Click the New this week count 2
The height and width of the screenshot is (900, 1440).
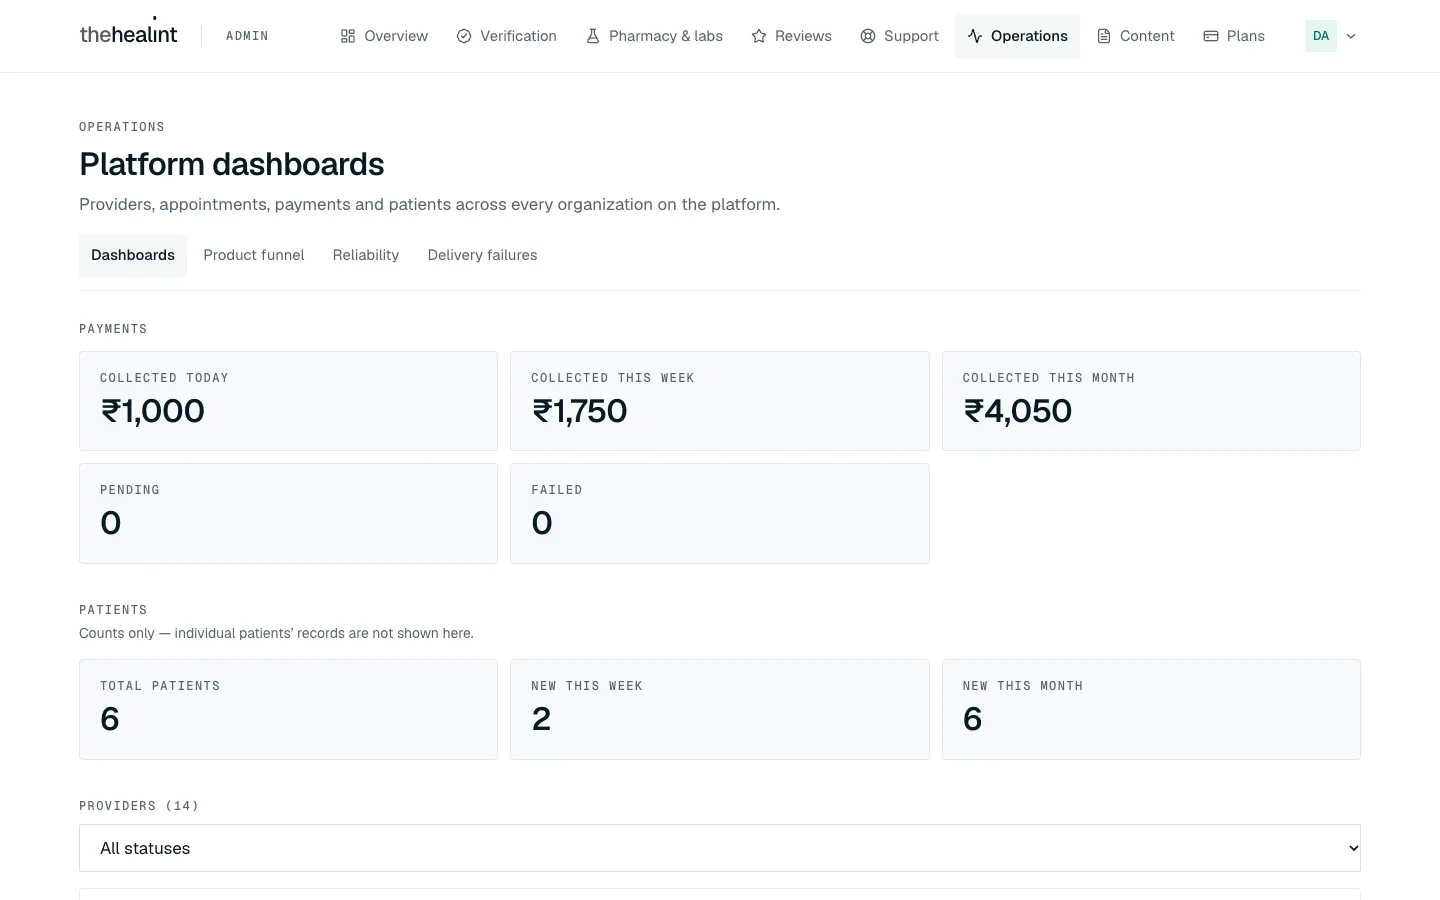point(541,719)
